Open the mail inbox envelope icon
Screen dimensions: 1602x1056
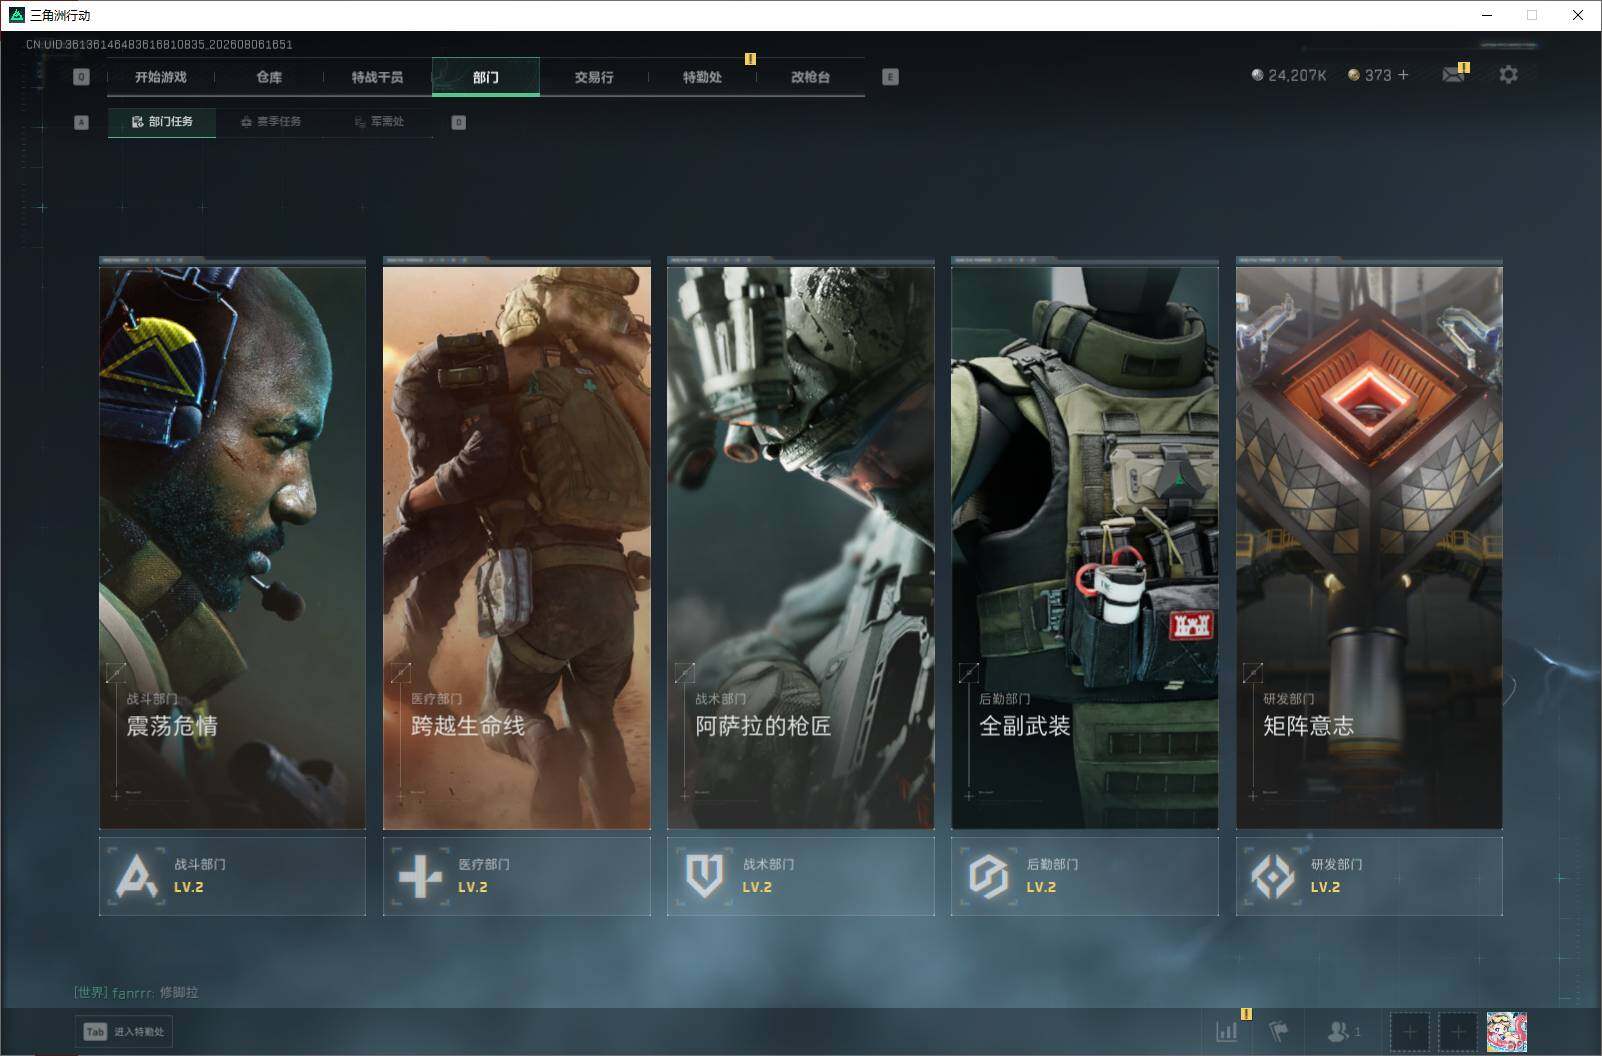click(x=1453, y=75)
